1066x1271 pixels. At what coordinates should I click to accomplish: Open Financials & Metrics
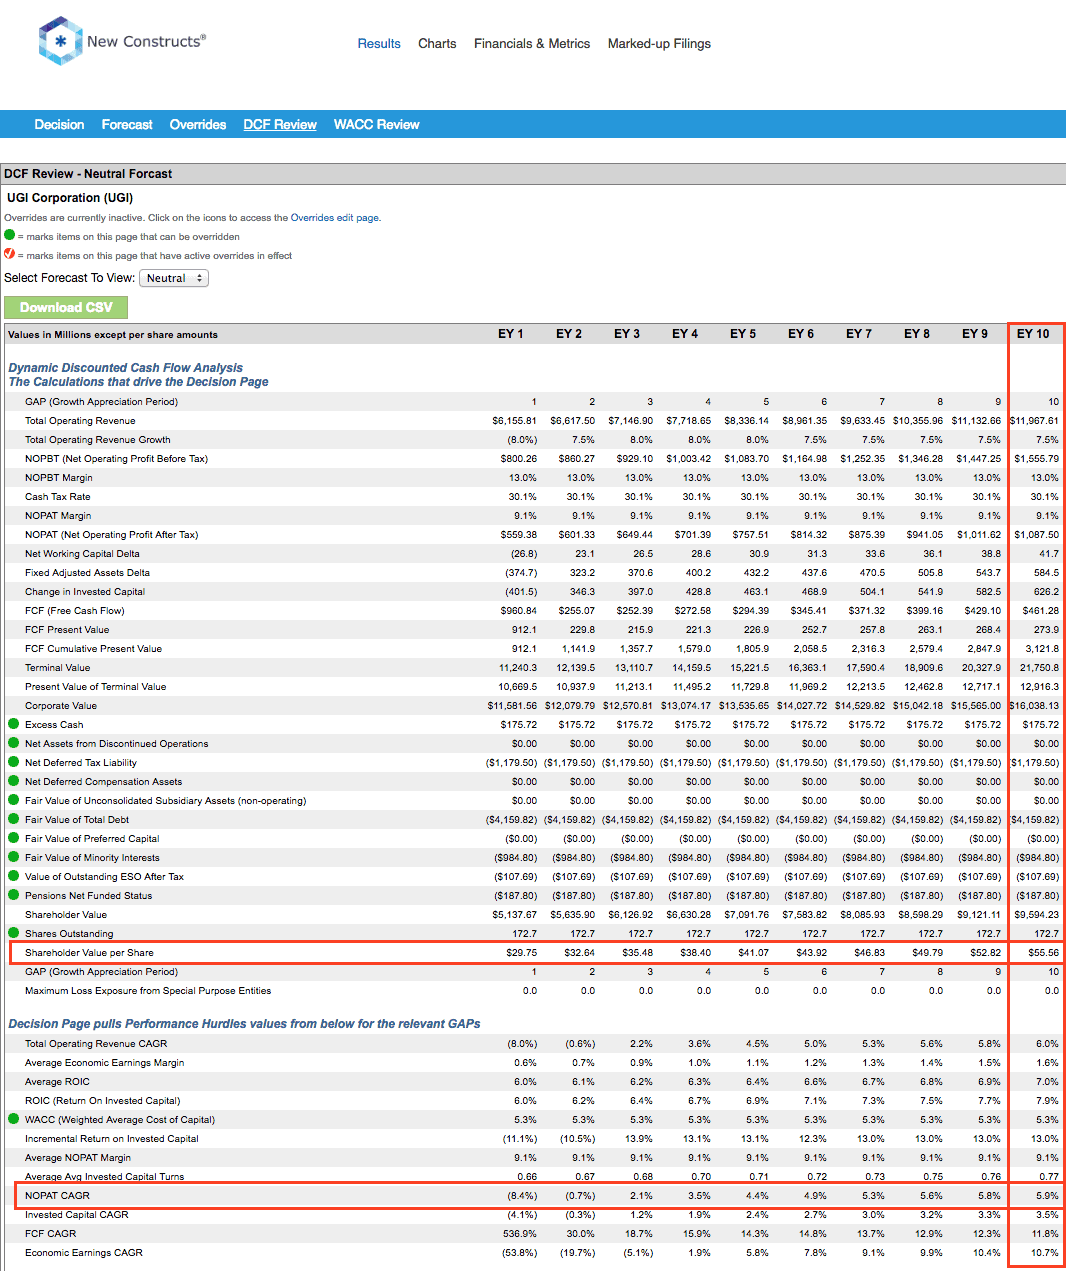pyautogui.click(x=532, y=44)
